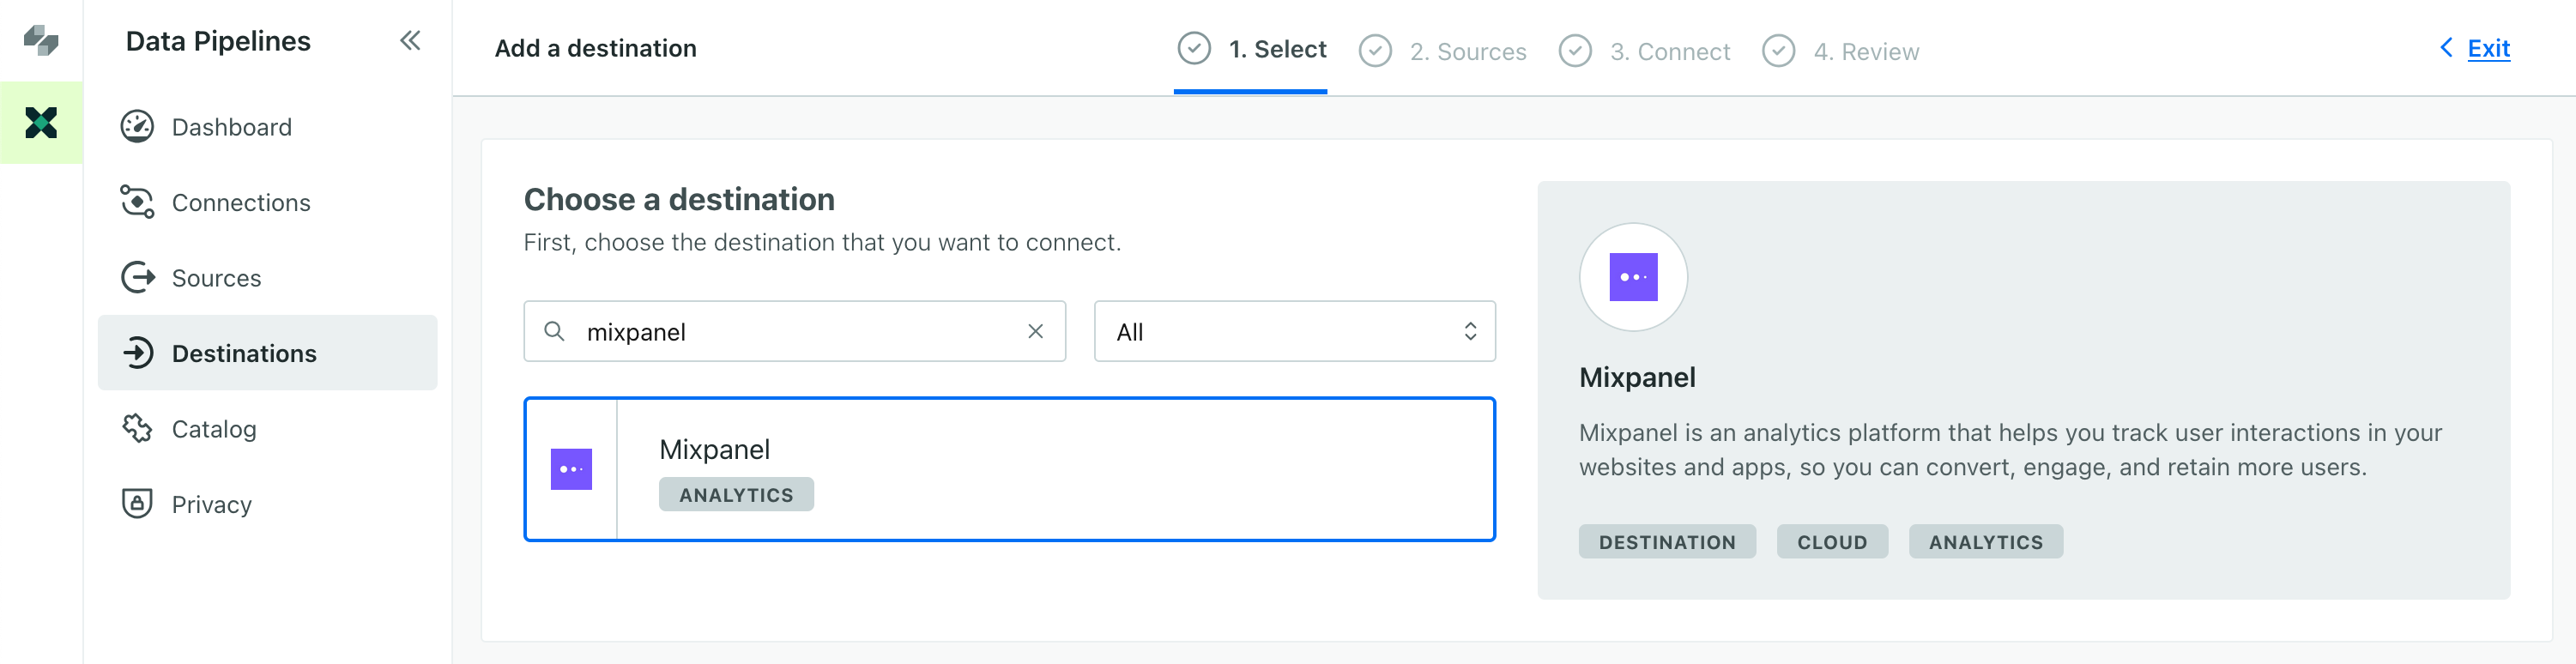Screen dimensions: 2576x664
Task: Click the large Mixpanel logo in details panel
Action: (x=1632, y=277)
